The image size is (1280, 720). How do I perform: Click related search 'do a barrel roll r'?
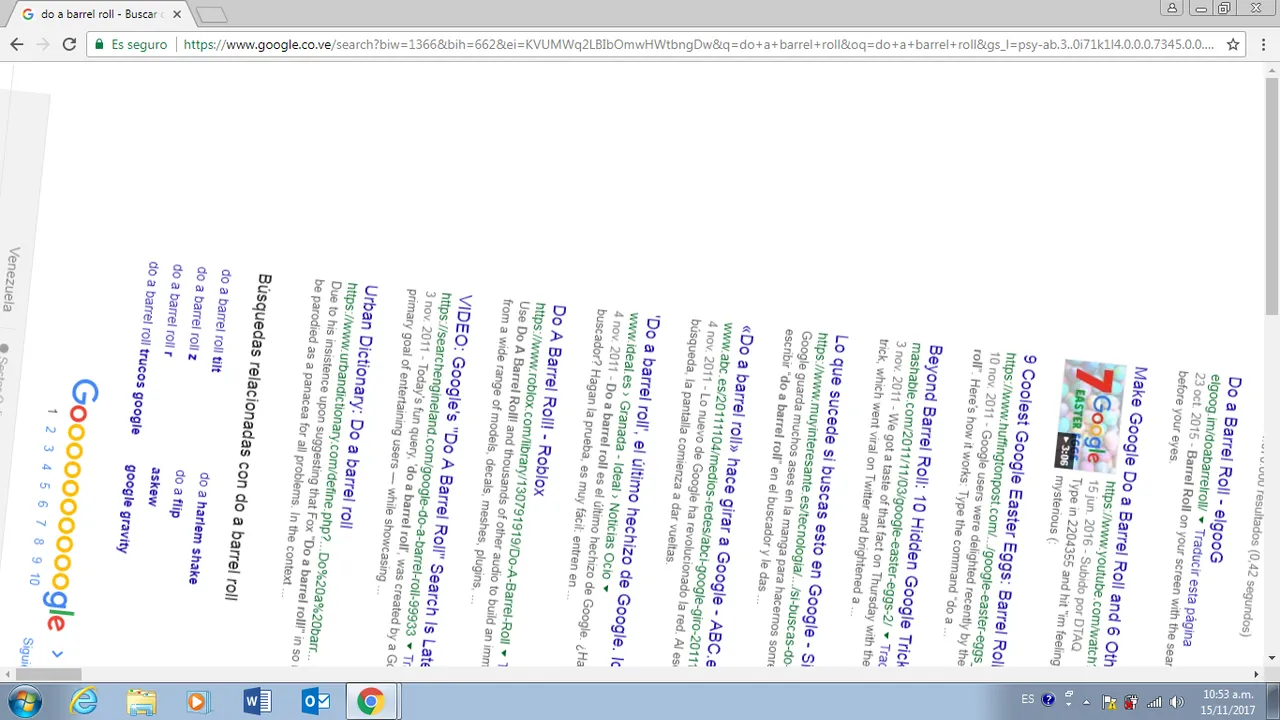click(x=172, y=310)
